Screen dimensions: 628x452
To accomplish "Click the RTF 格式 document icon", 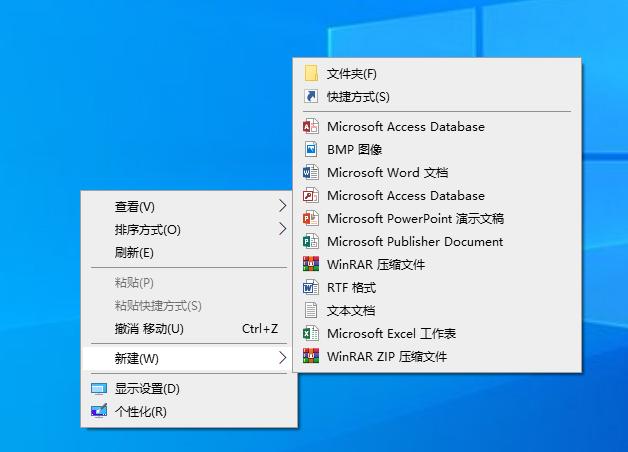I will coord(311,287).
